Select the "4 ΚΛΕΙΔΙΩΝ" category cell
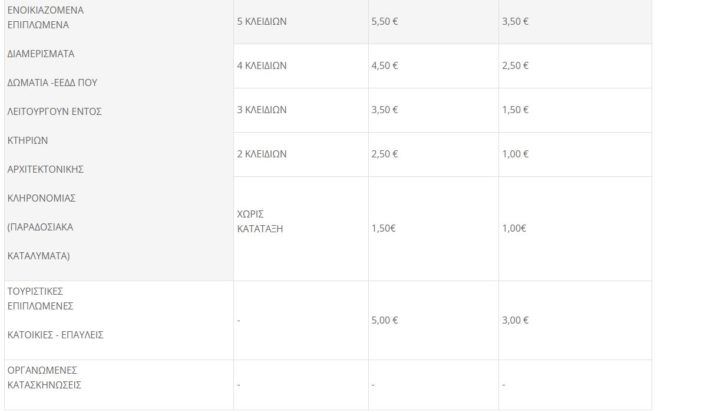 [264, 65]
